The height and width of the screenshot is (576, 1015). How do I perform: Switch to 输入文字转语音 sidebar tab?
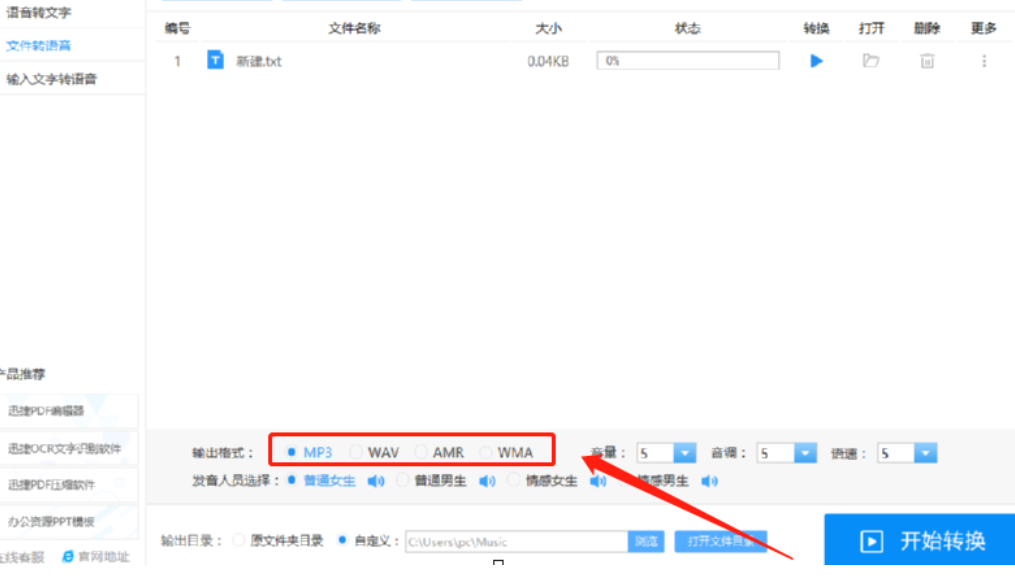coord(52,80)
